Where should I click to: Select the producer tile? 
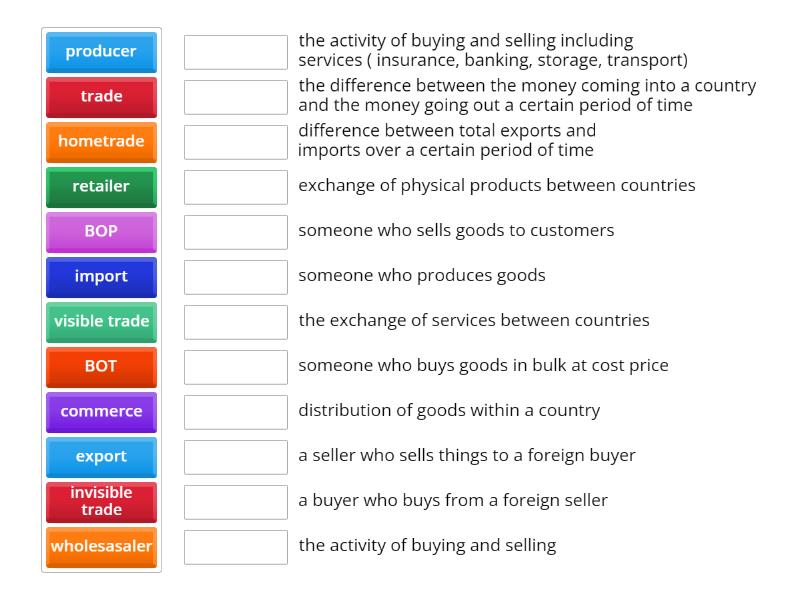tap(101, 52)
